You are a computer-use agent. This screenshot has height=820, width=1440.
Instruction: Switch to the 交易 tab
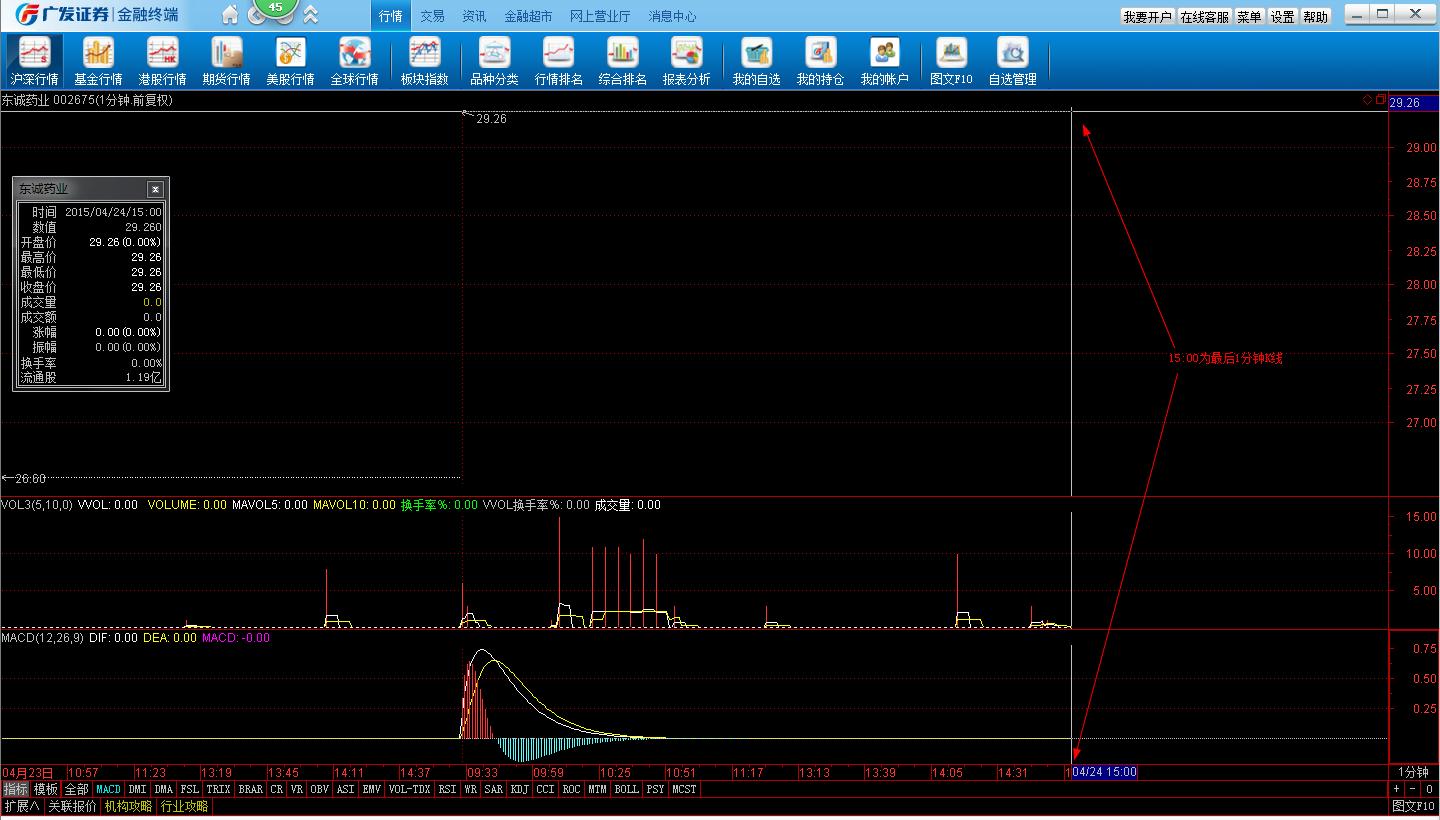(432, 16)
